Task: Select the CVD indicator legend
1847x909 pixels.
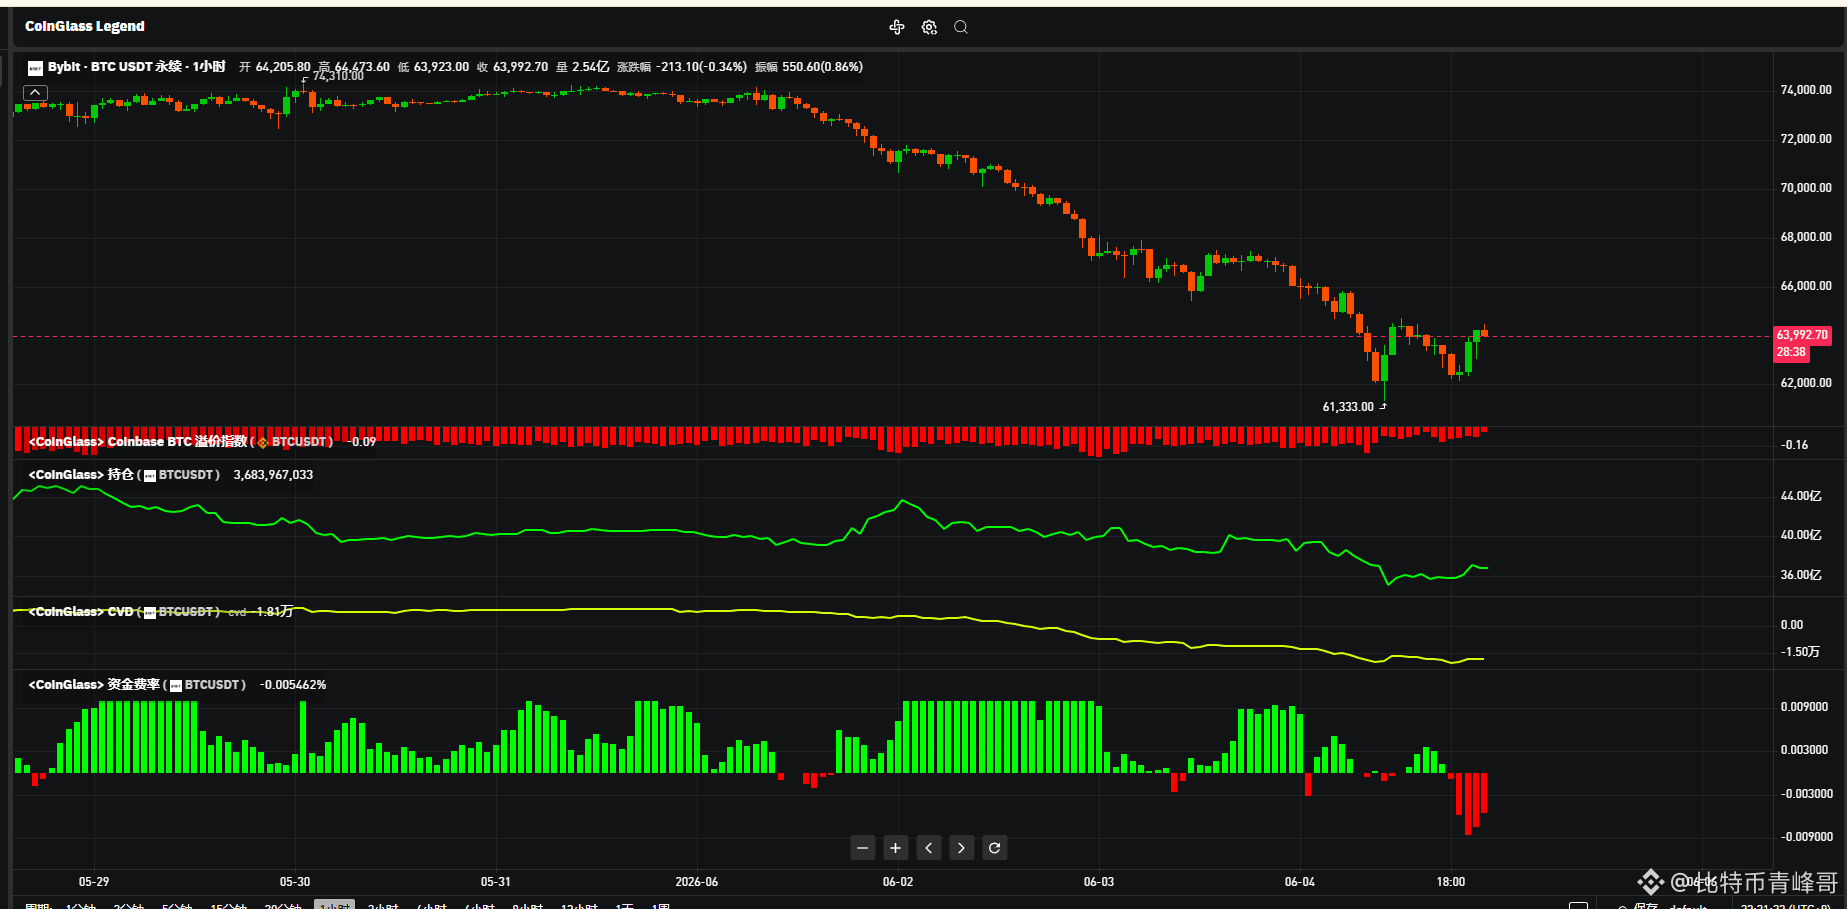Action: 124,611
